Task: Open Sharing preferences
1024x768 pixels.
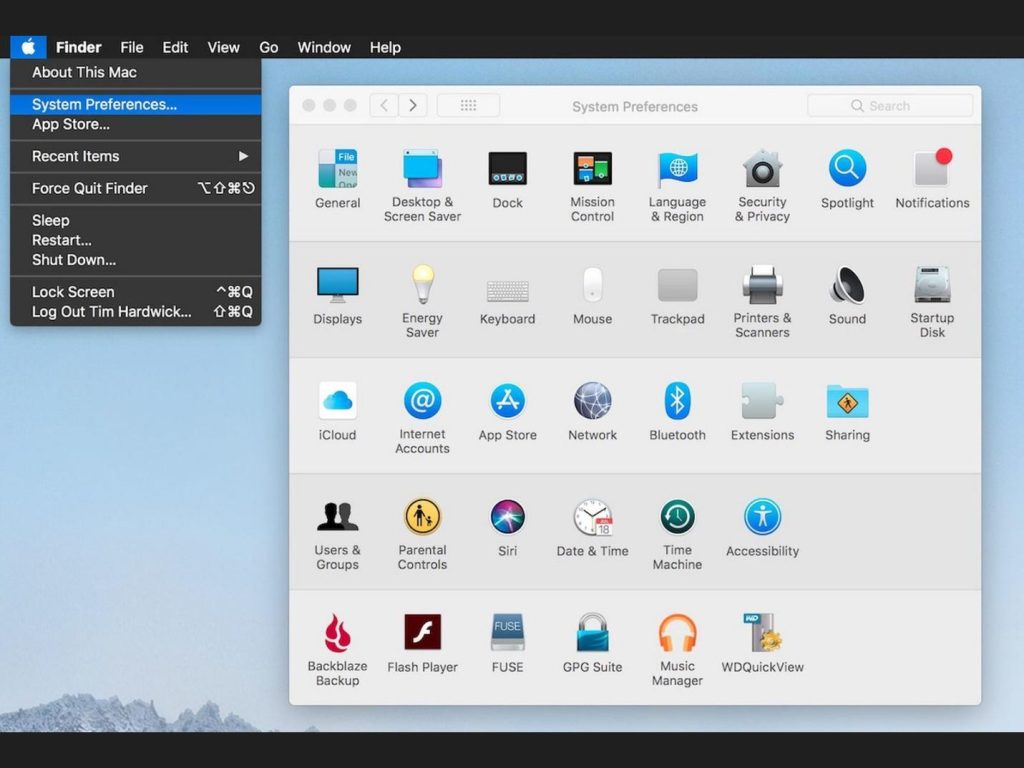Action: coord(847,400)
